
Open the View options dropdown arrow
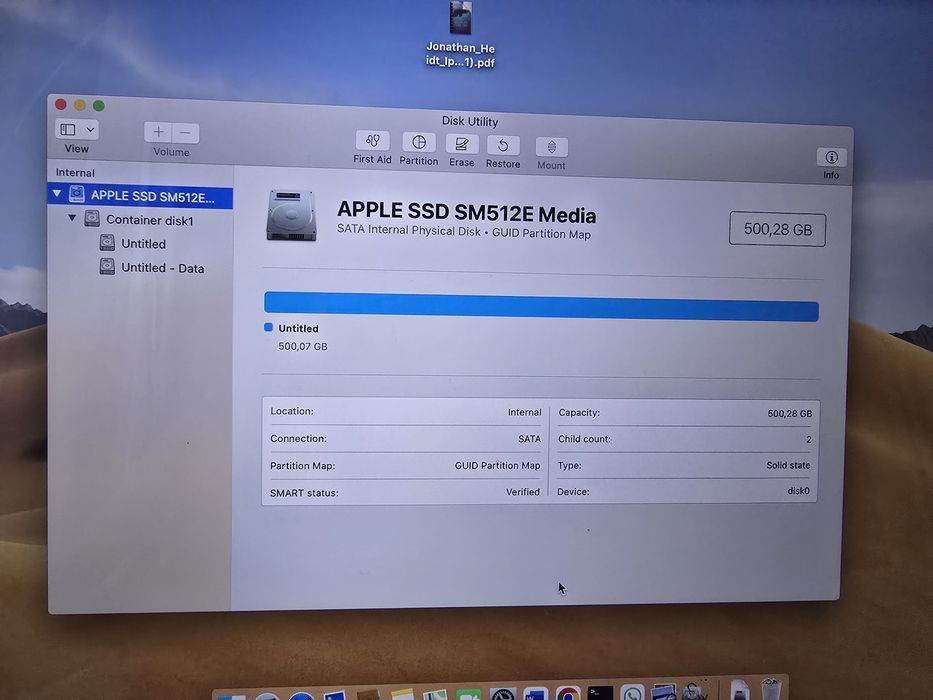90,130
